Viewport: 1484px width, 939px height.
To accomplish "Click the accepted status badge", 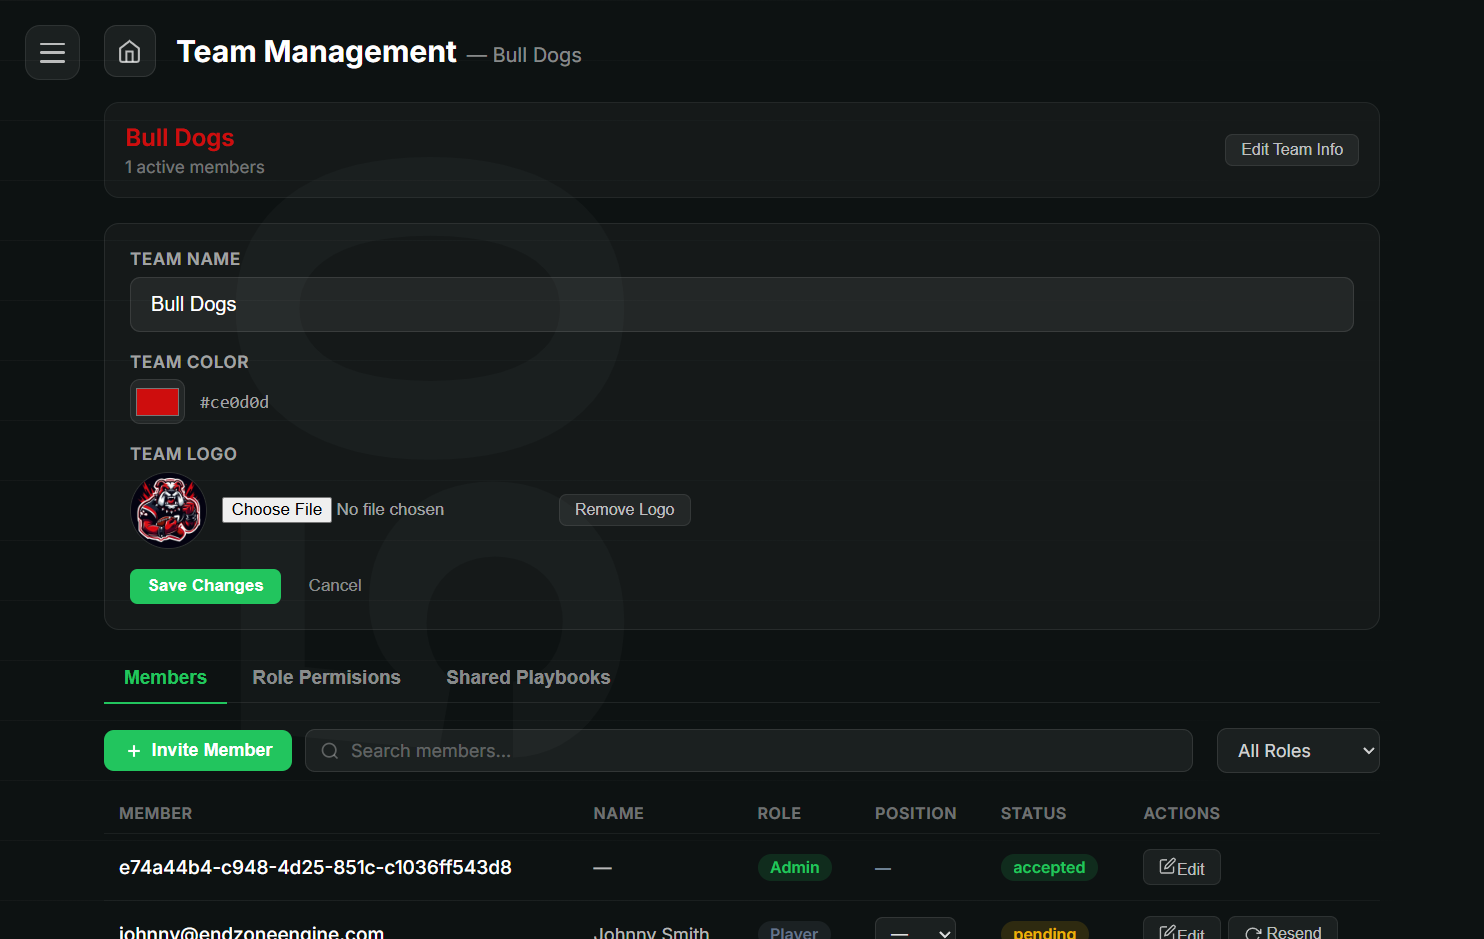I will 1049,868.
